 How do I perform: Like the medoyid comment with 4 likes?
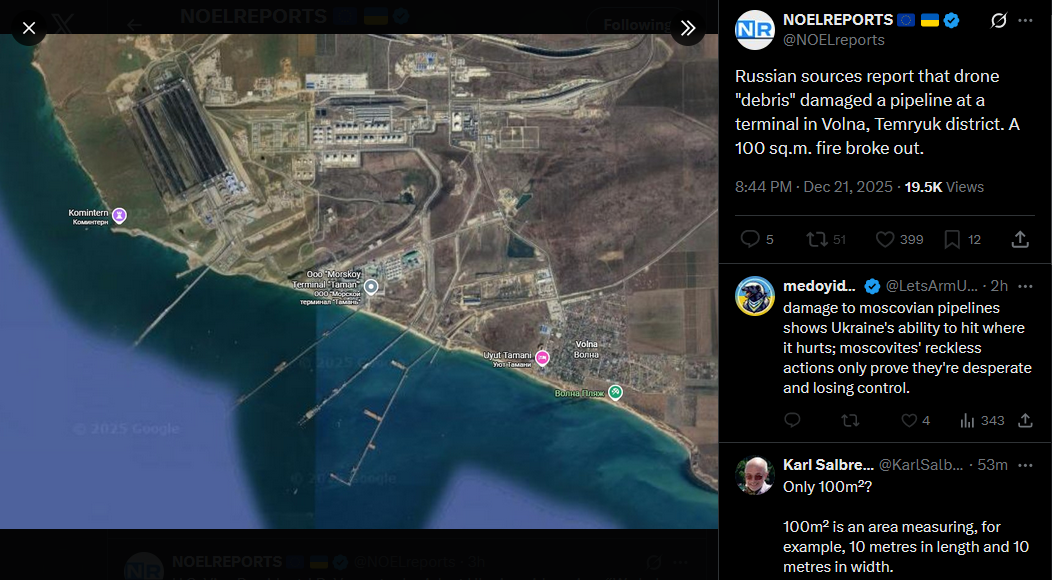[x=909, y=420]
